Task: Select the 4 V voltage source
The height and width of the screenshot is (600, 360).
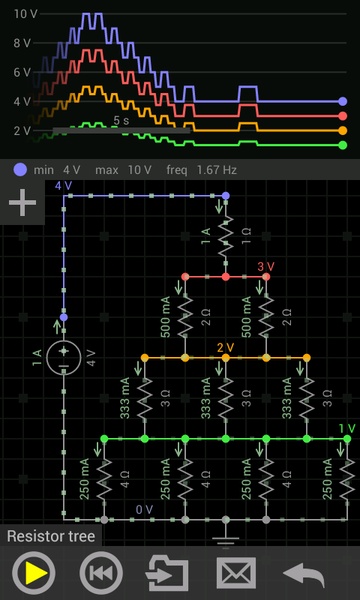Action: (x=64, y=357)
